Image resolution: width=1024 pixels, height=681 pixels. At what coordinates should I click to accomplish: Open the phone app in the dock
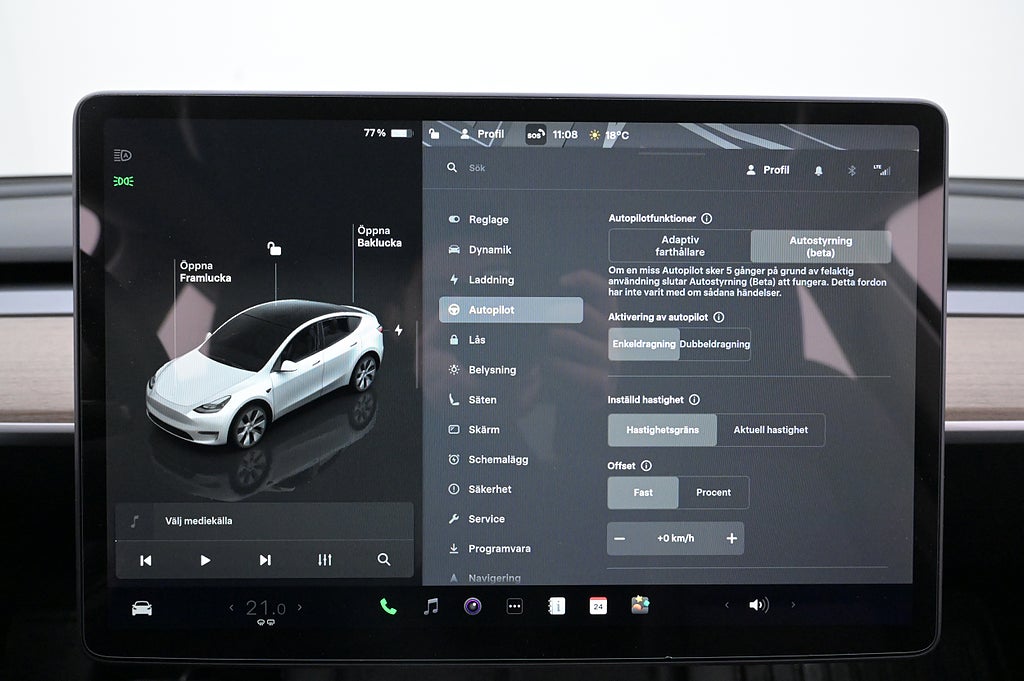(388, 606)
